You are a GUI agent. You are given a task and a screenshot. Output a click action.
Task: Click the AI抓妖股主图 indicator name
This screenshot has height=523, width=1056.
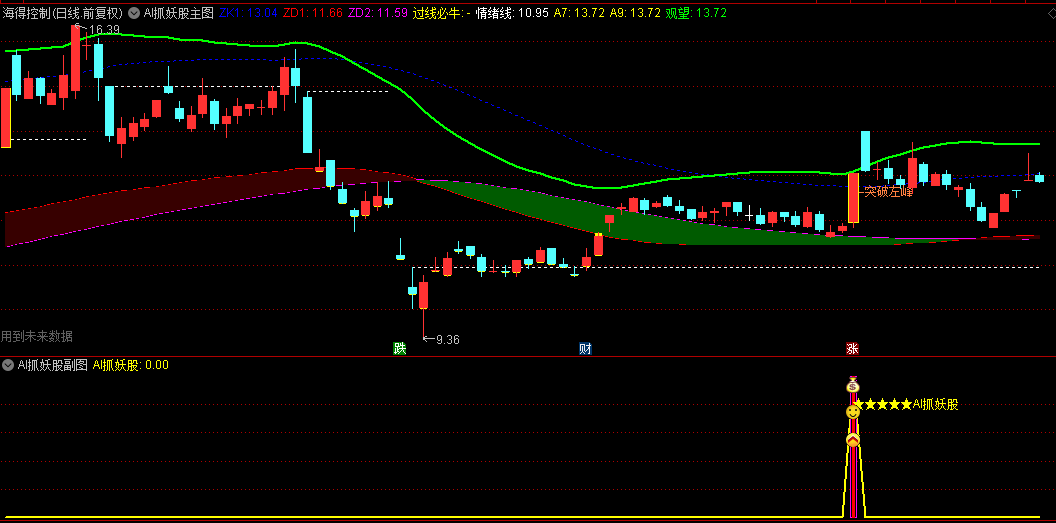[x=178, y=12]
